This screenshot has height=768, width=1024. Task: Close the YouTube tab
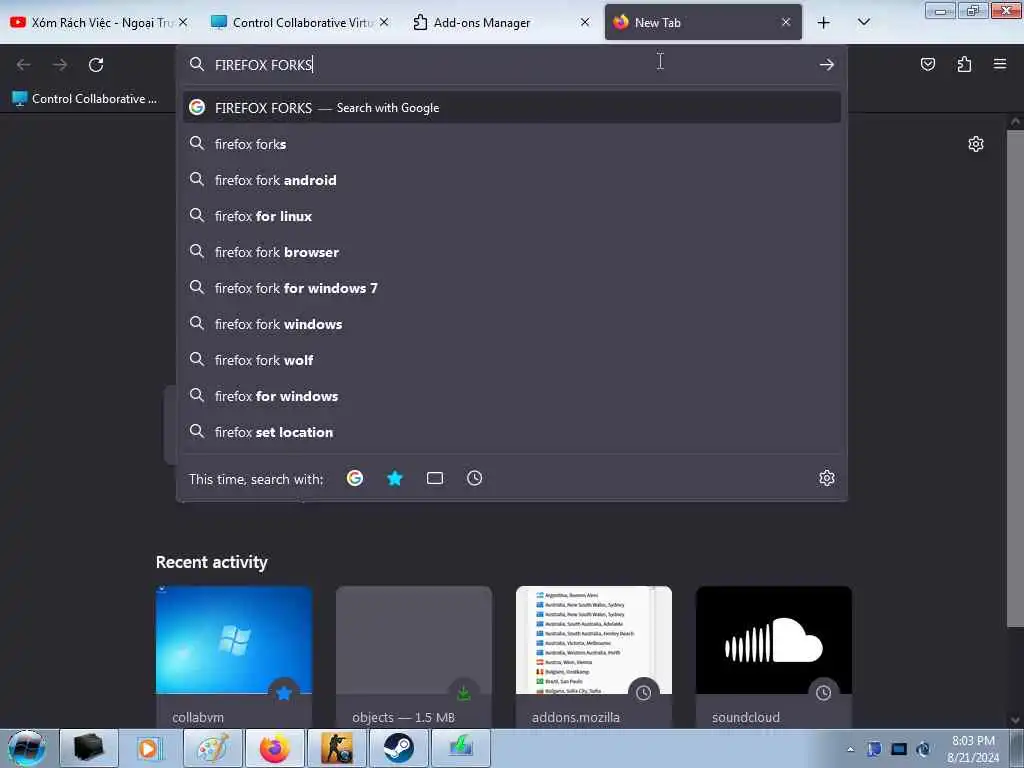coord(183,22)
